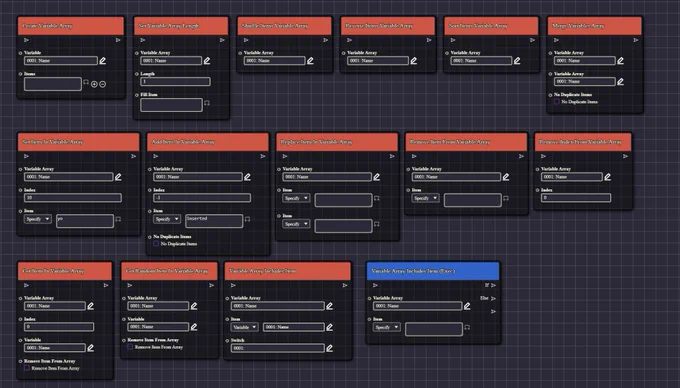Click the Switch field showing 0001

tap(278, 348)
